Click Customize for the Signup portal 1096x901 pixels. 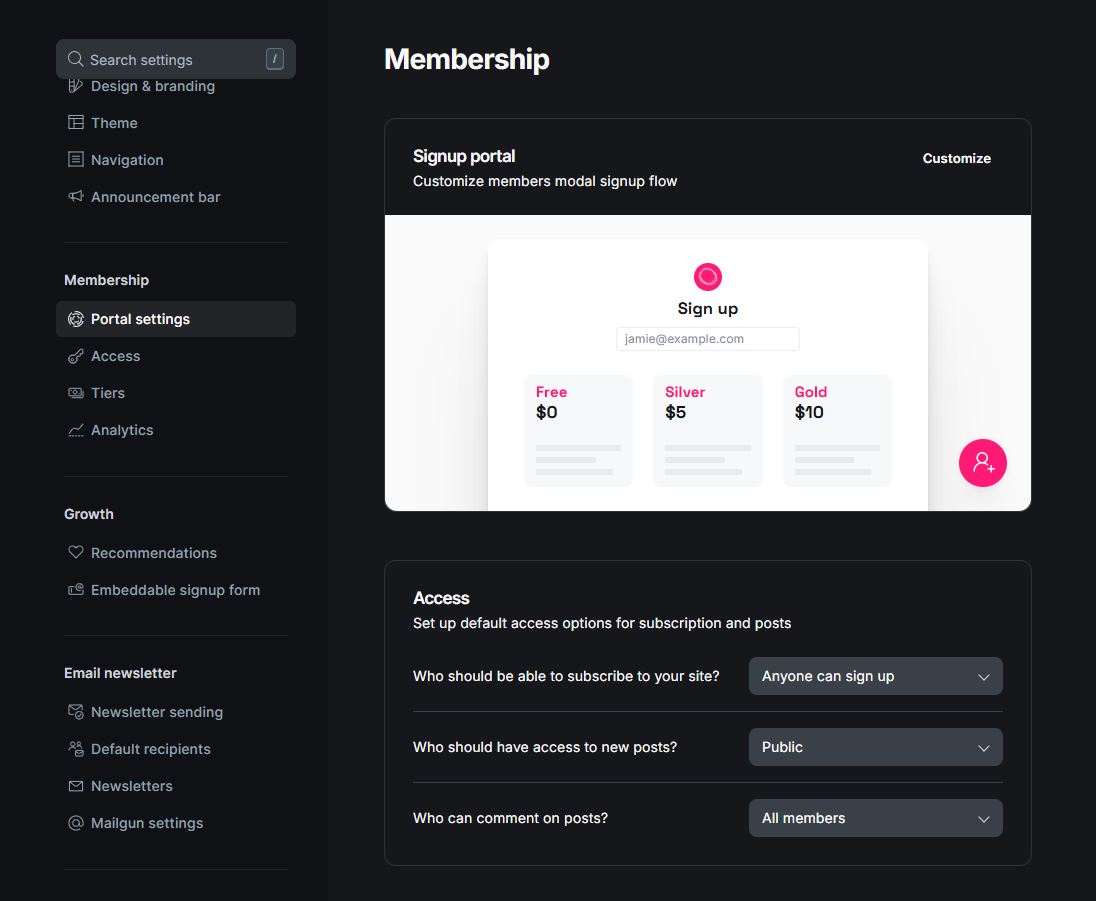point(956,159)
